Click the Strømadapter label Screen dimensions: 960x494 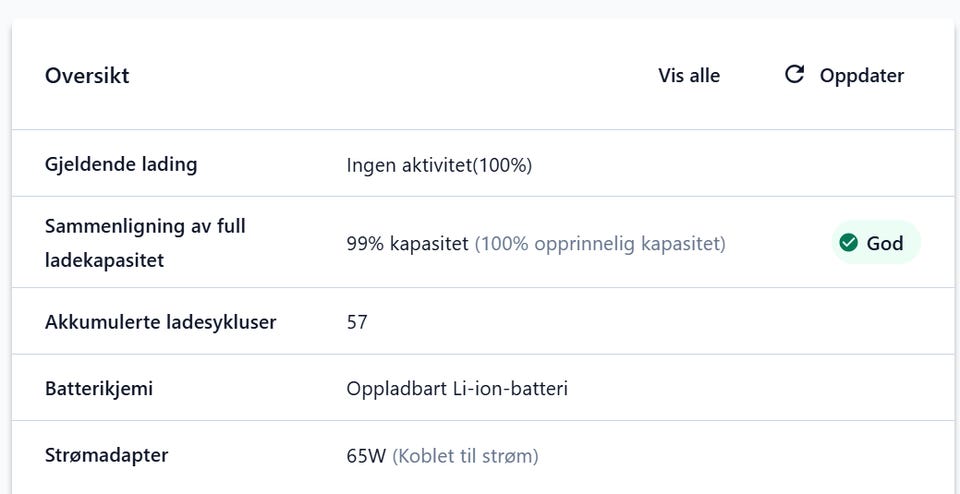[x=106, y=455]
